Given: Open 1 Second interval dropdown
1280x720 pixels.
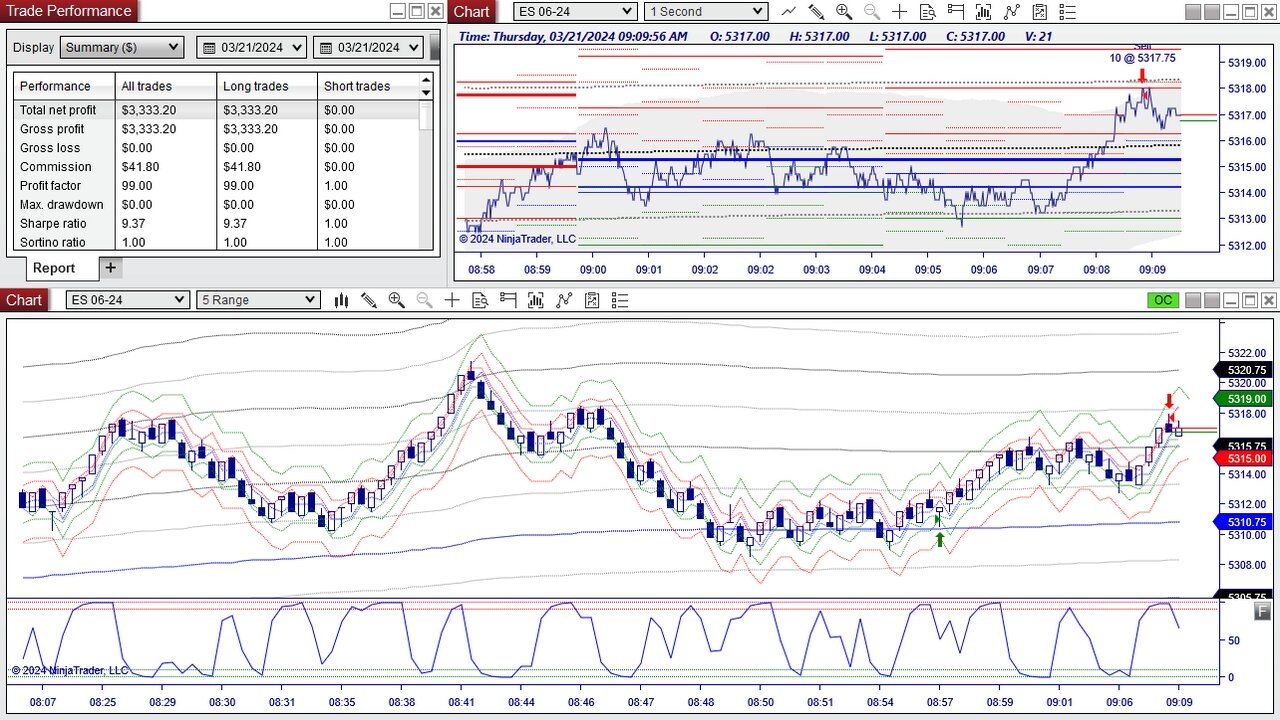Looking at the screenshot, I should (706, 11).
